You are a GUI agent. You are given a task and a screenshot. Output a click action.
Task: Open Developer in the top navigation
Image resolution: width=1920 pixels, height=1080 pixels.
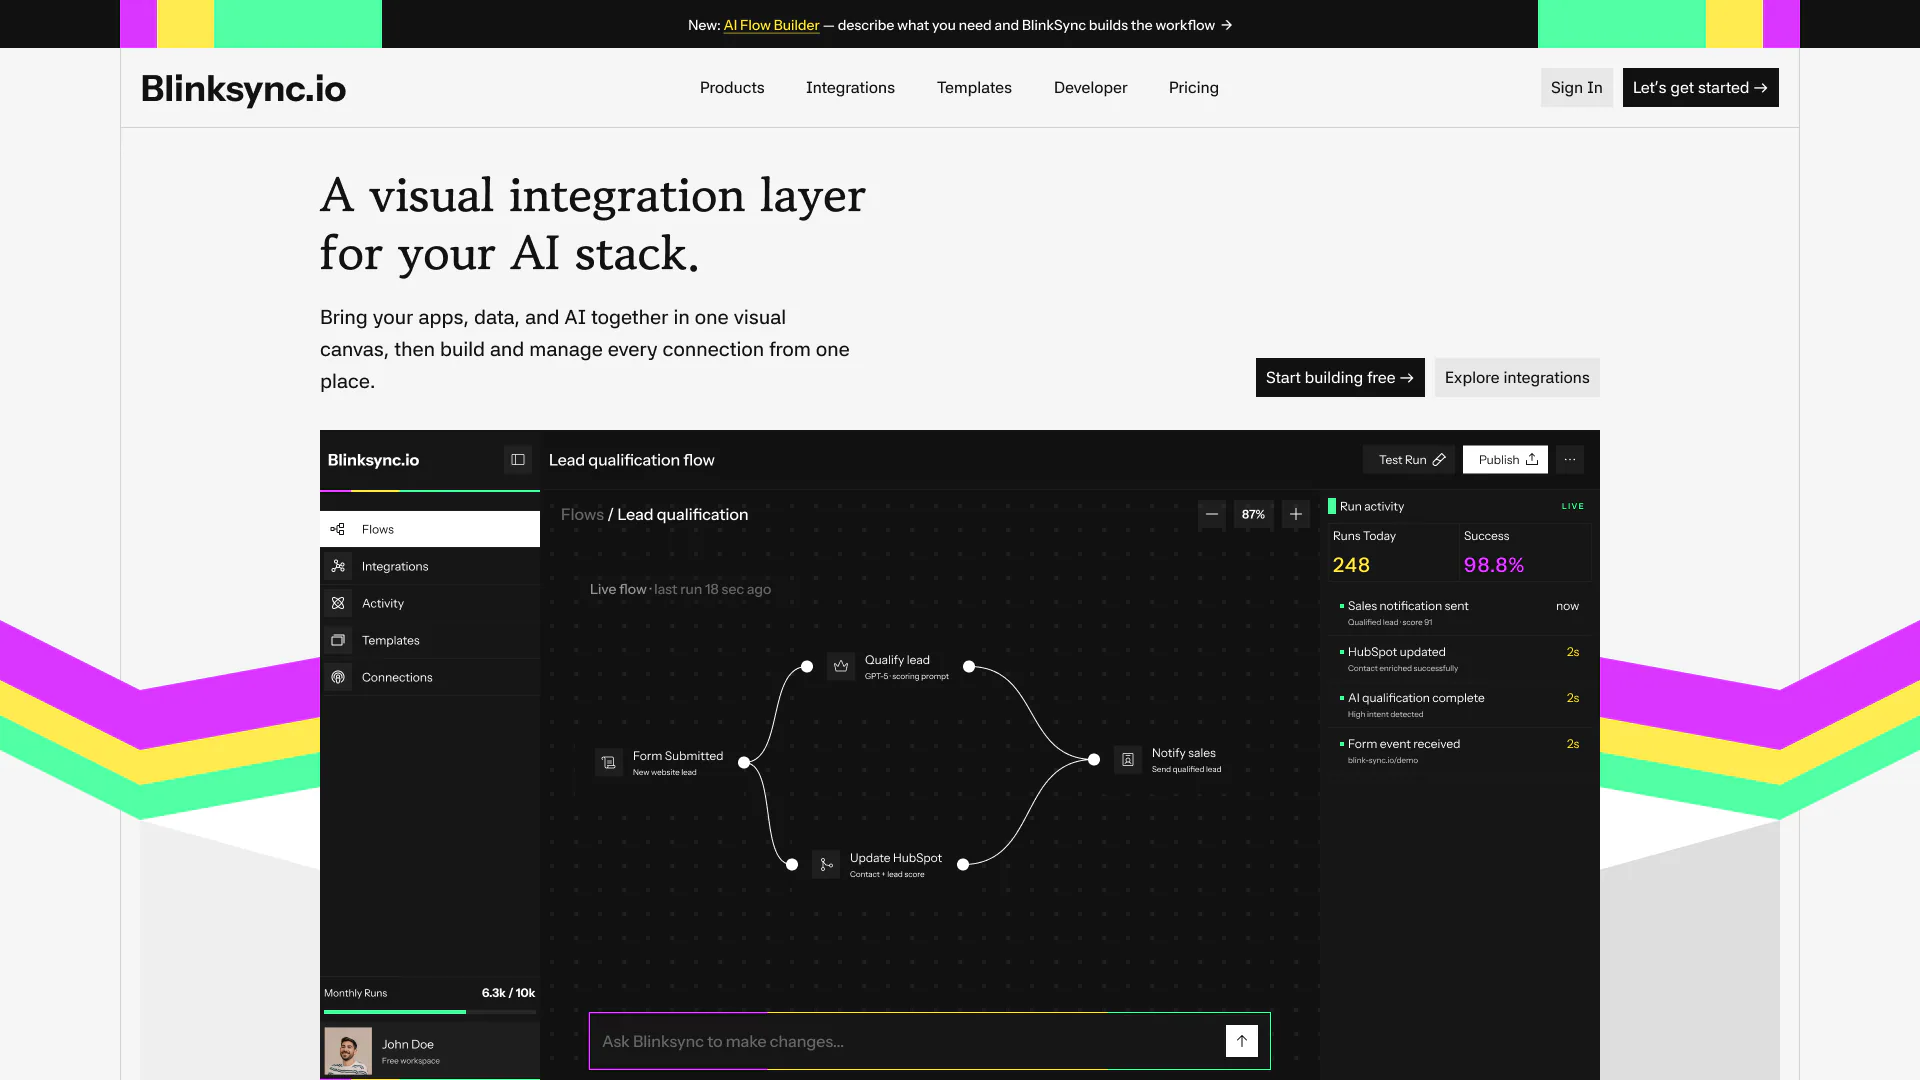(1090, 88)
